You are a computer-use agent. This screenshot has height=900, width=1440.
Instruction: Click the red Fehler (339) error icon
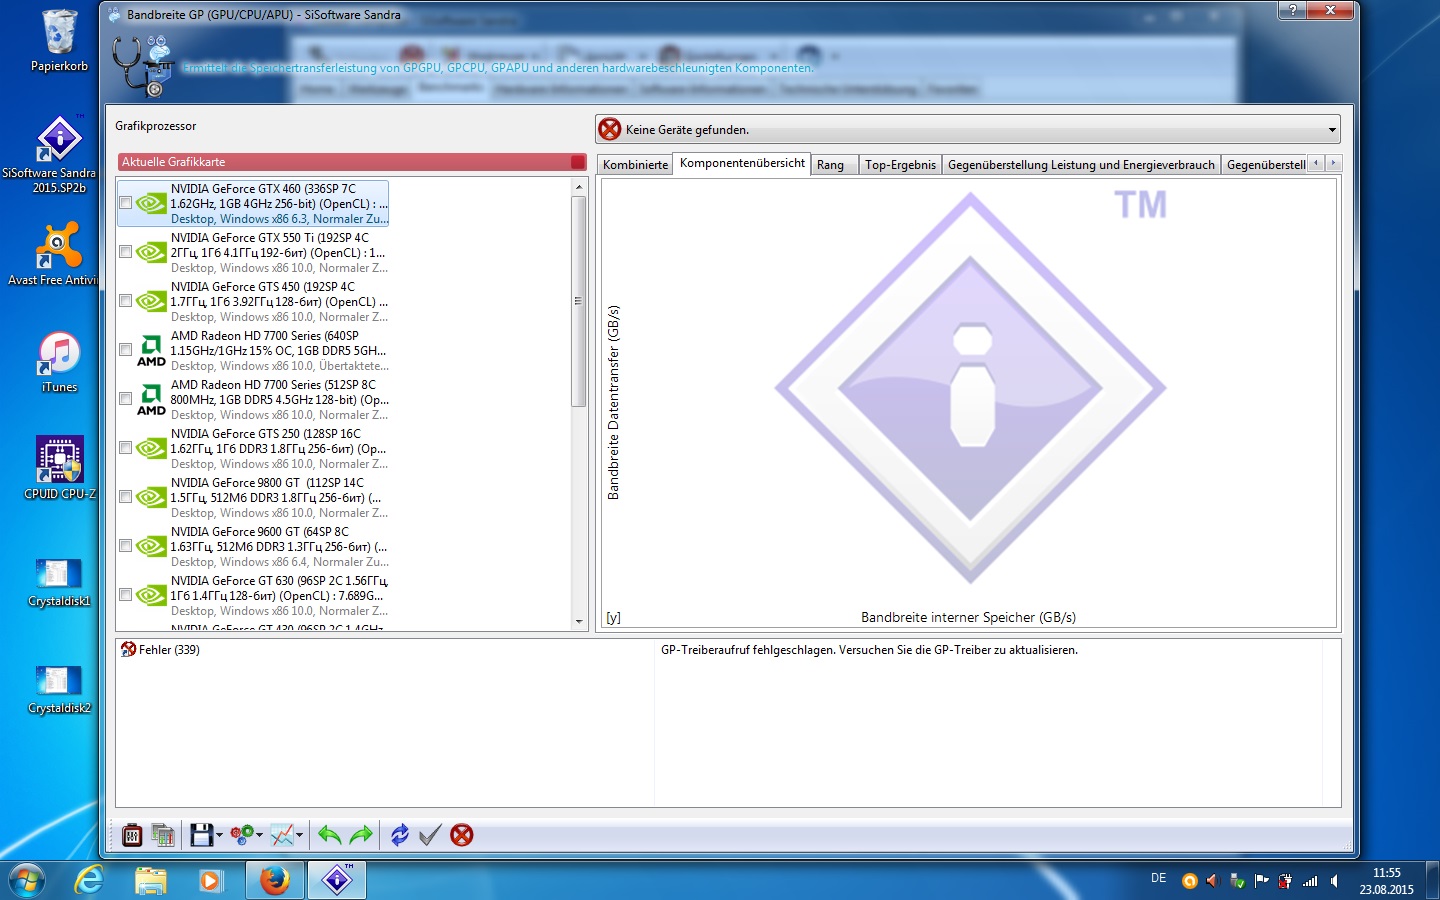[128, 650]
